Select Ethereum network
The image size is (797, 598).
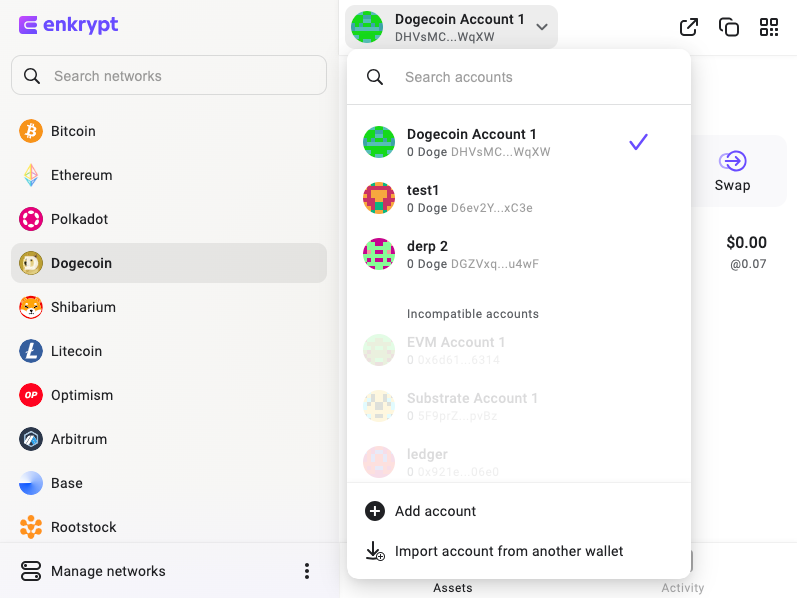pyautogui.click(x=169, y=175)
